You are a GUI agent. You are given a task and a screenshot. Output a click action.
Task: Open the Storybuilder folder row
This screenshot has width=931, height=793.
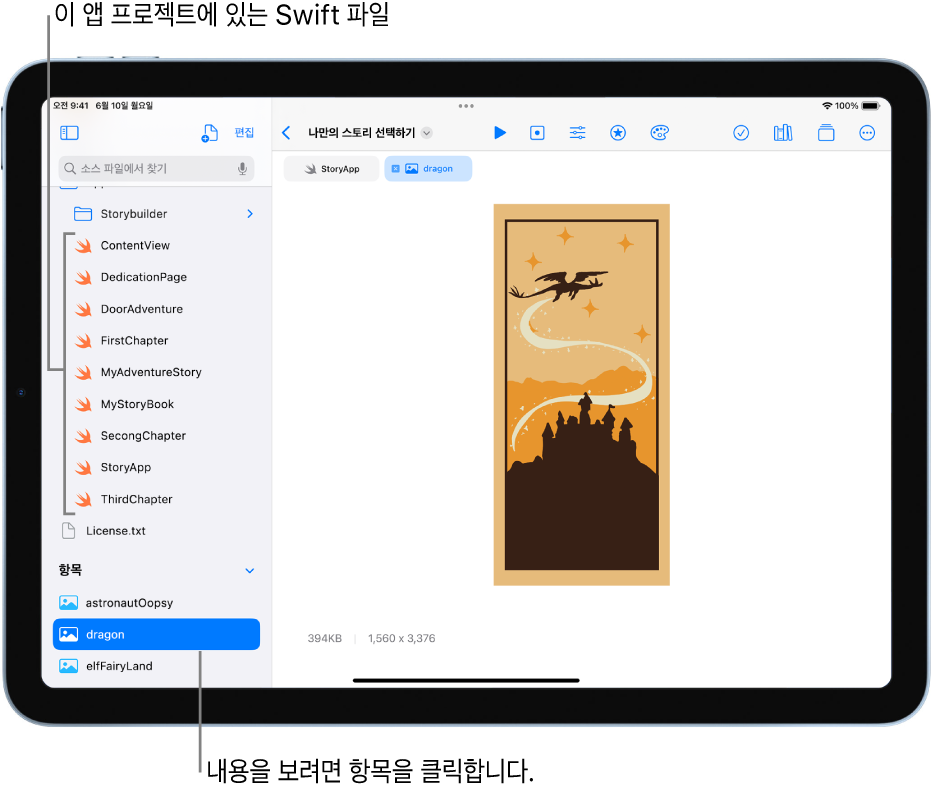tap(156, 214)
